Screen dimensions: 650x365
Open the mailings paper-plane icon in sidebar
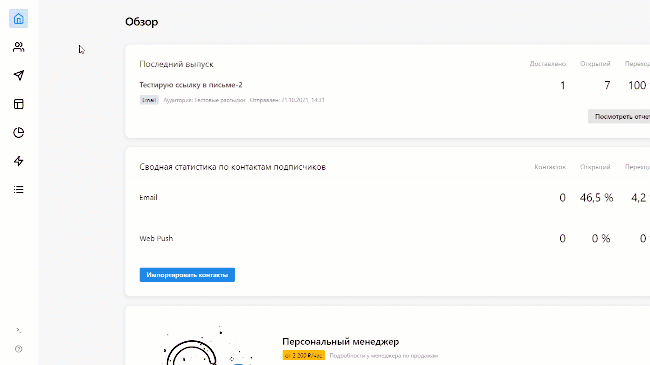(19, 75)
